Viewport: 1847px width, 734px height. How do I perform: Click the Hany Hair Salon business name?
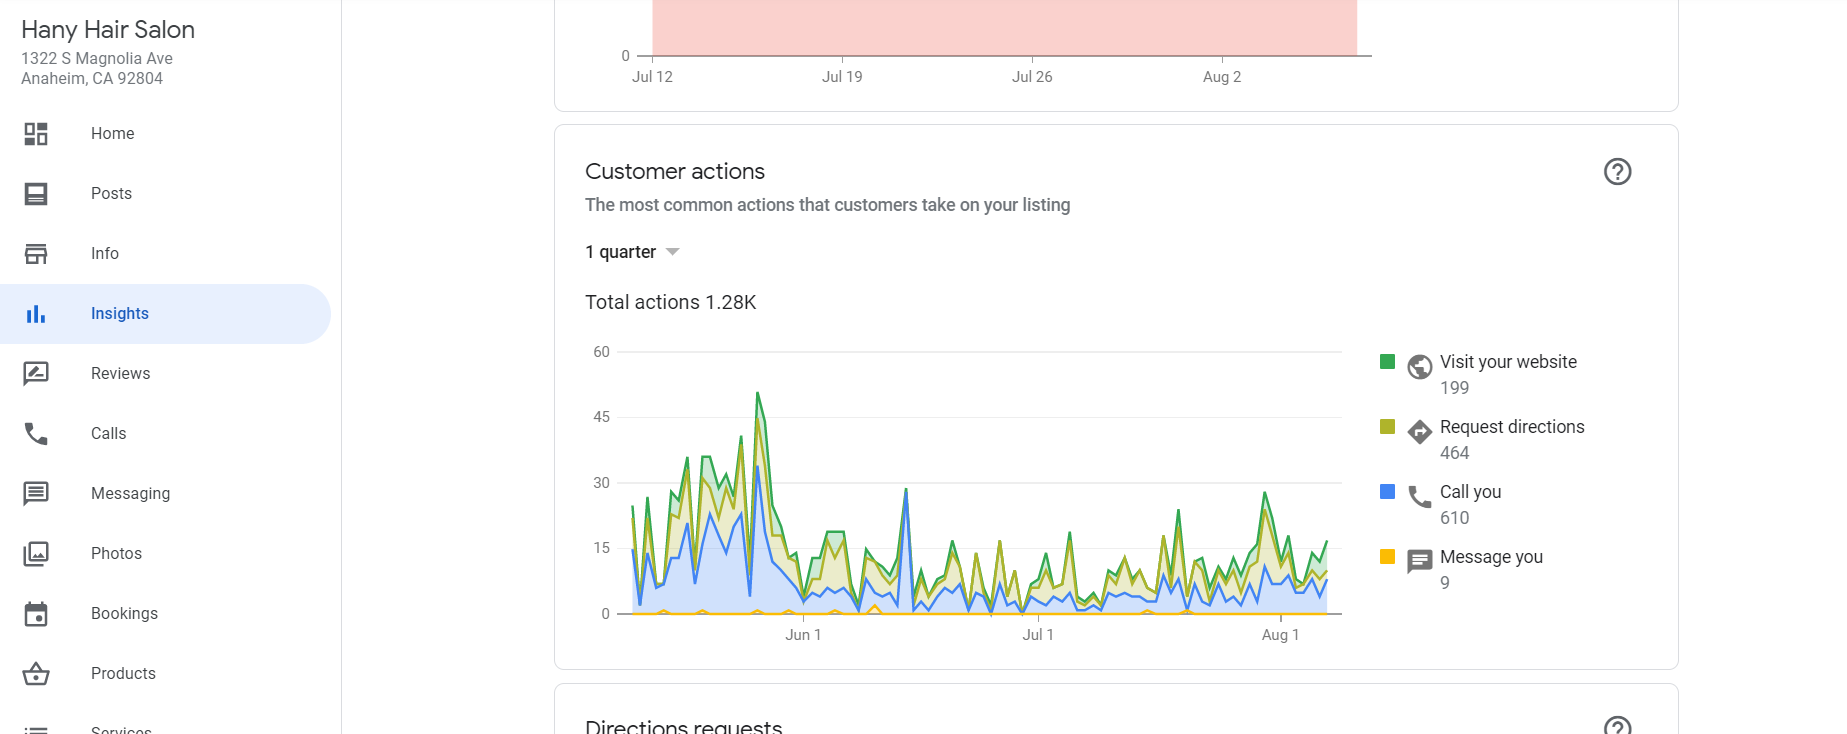click(108, 30)
